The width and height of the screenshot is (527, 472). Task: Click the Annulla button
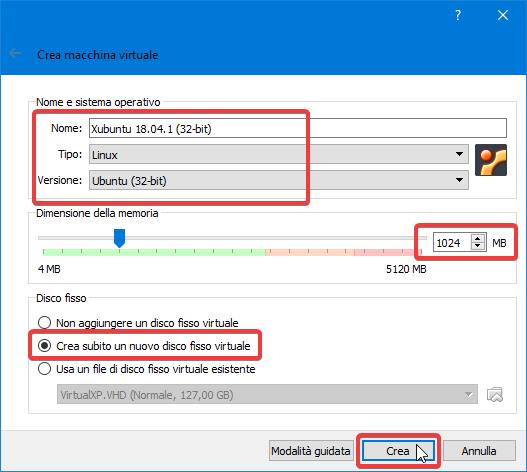(479, 451)
